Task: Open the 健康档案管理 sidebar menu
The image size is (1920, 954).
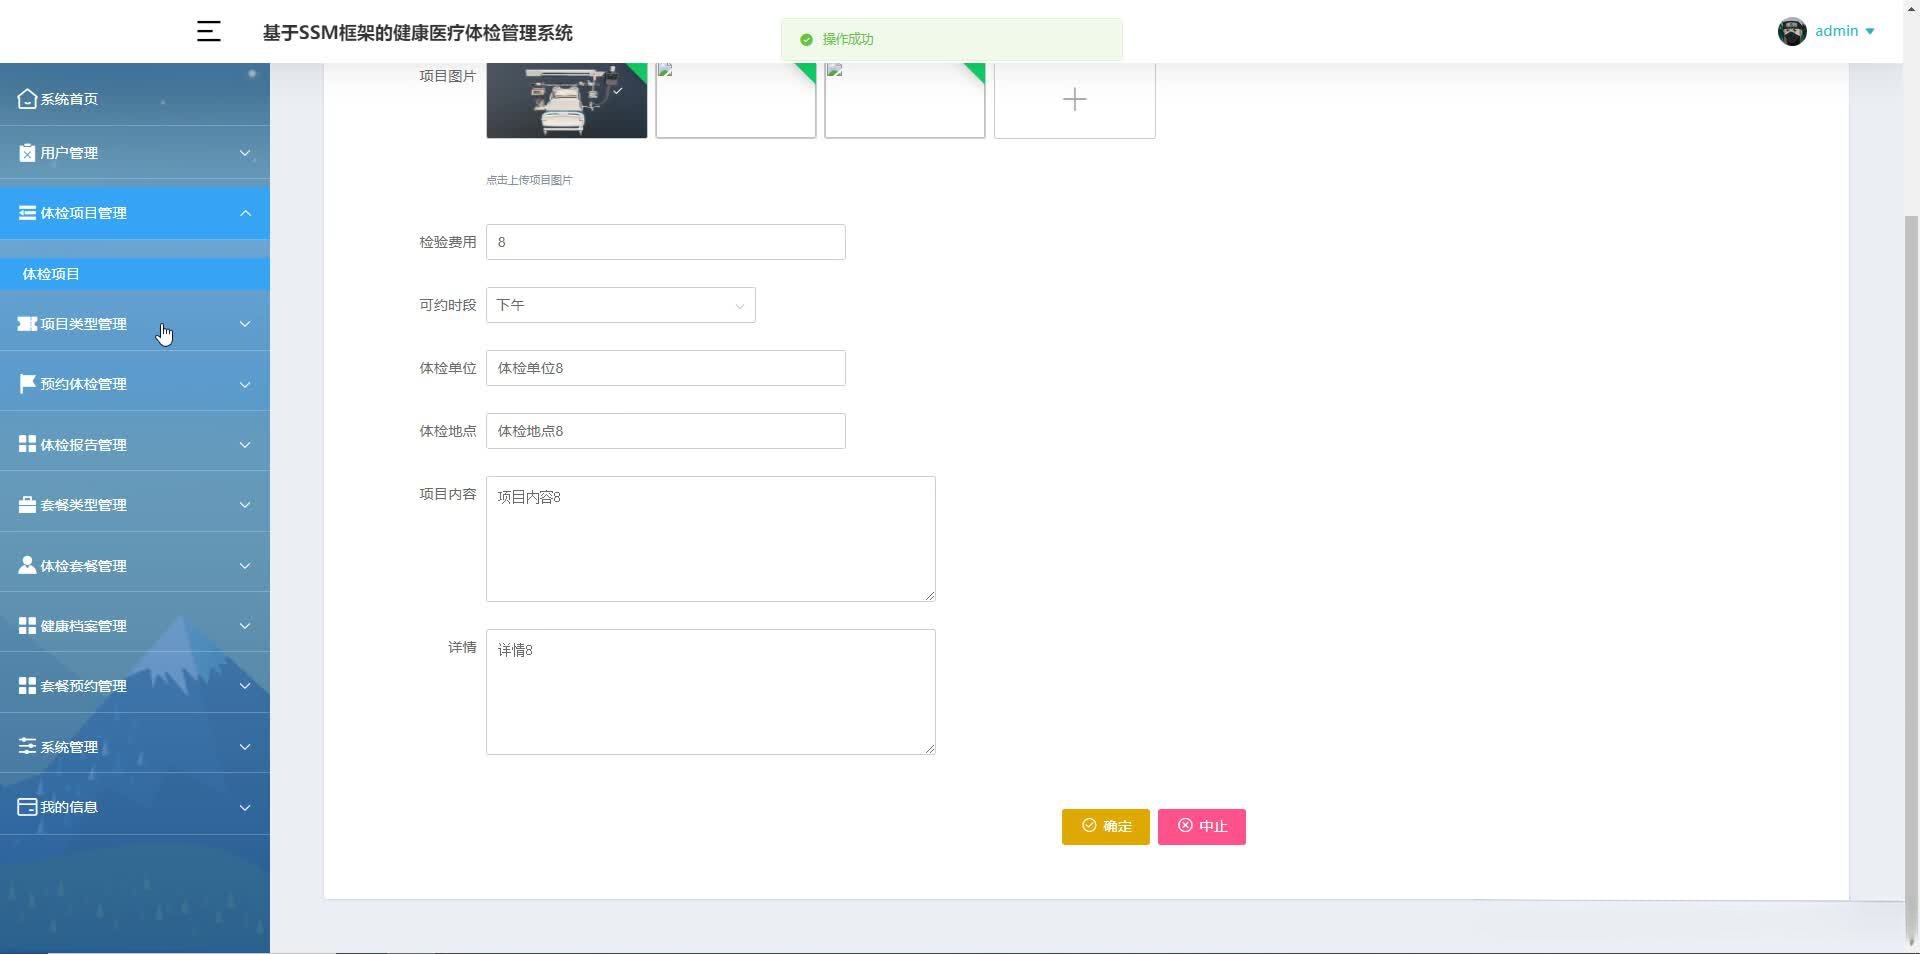Action: [x=135, y=626]
